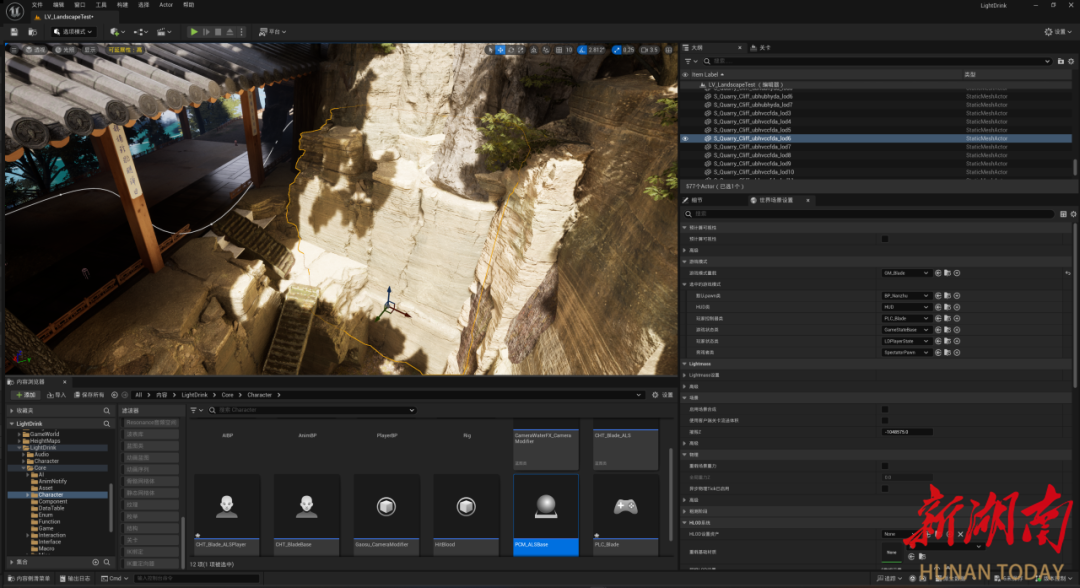
Task: Open the viewport hamburger options menu
Action: [13, 50]
